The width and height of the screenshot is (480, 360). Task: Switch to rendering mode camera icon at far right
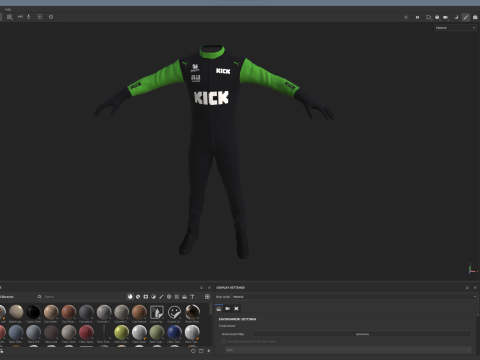(x=475, y=17)
